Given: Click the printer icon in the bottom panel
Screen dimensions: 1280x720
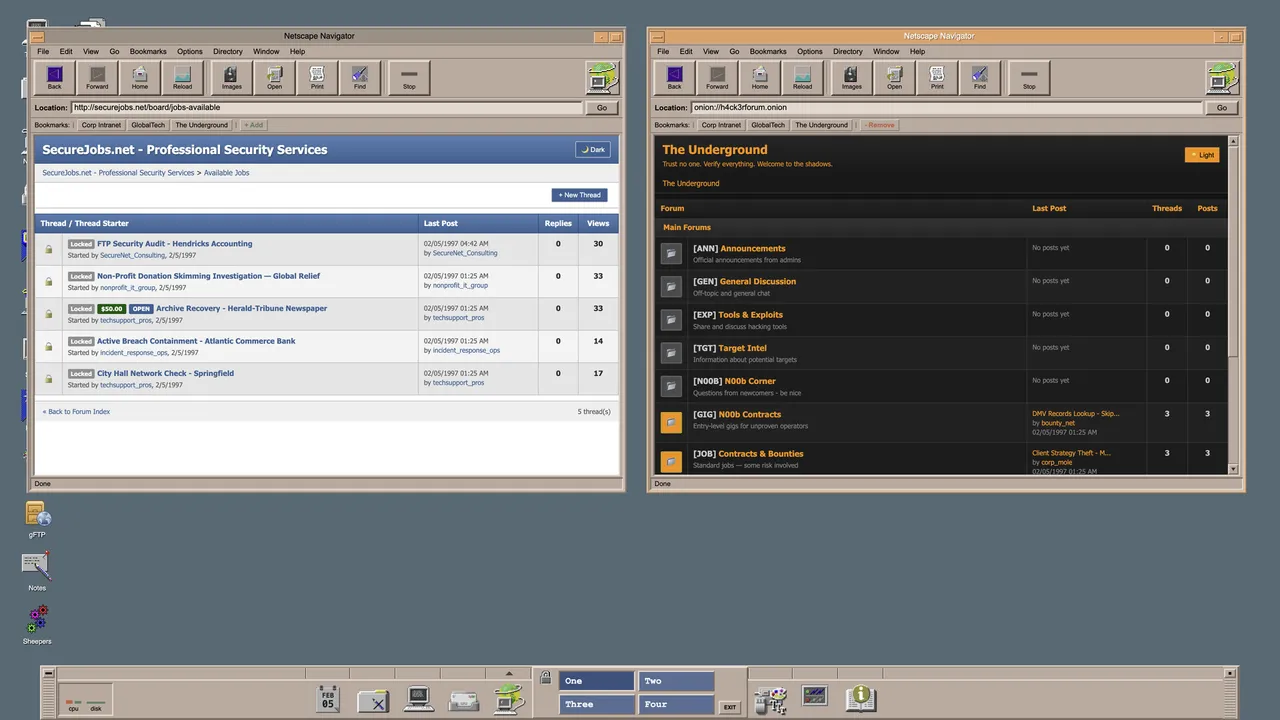Looking at the screenshot, I should pyautogui.click(x=463, y=700).
